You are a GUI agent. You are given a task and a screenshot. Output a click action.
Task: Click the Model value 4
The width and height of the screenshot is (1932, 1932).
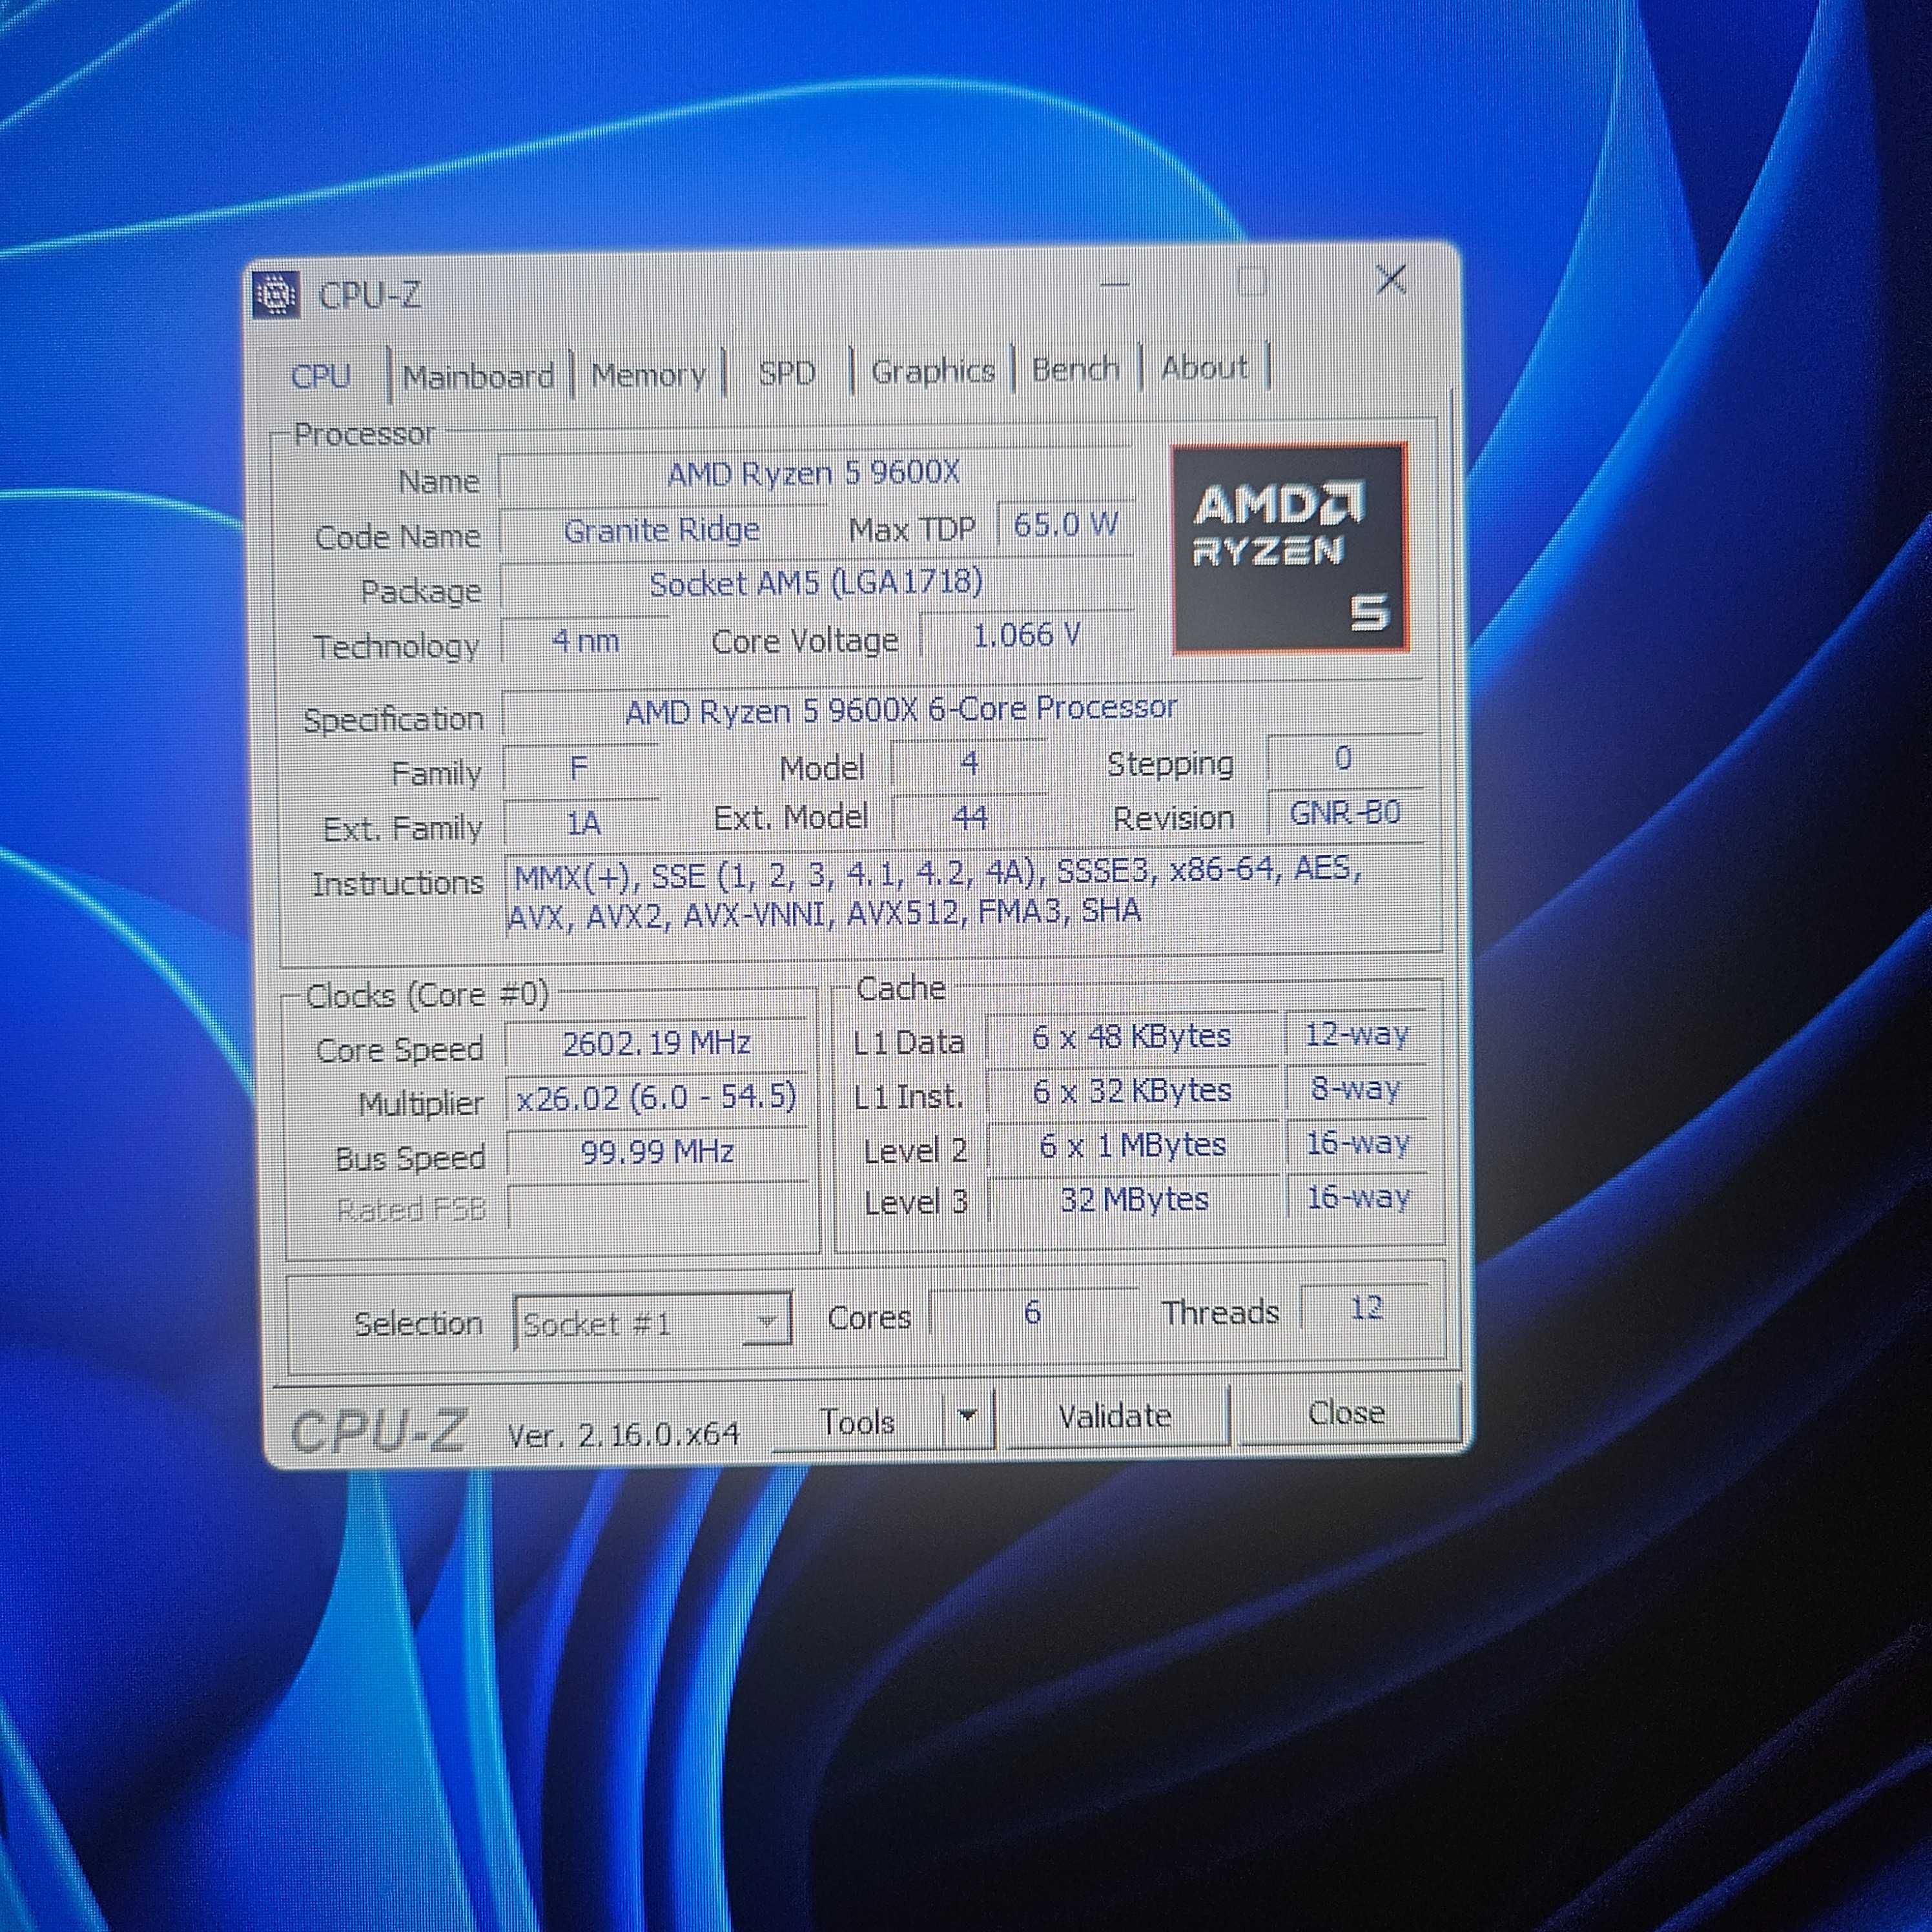point(968,764)
